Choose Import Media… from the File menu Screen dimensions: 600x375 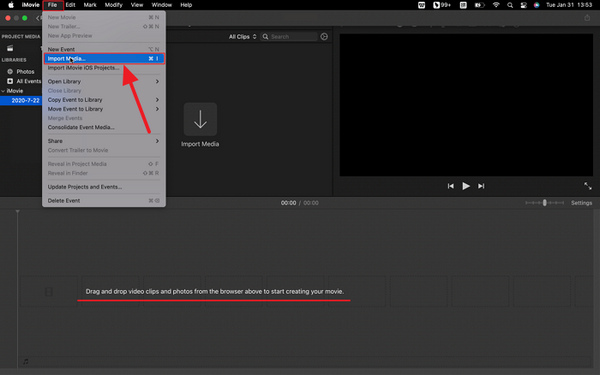click(x=104, y=59)
